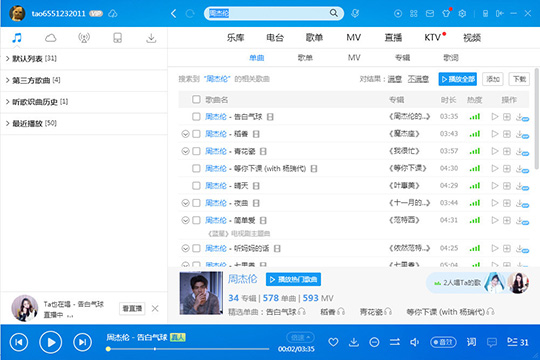The height and width of the screenshot is (360, 540).
Task: Open the more options circle icon in player bar
Action: pos(374,342)
